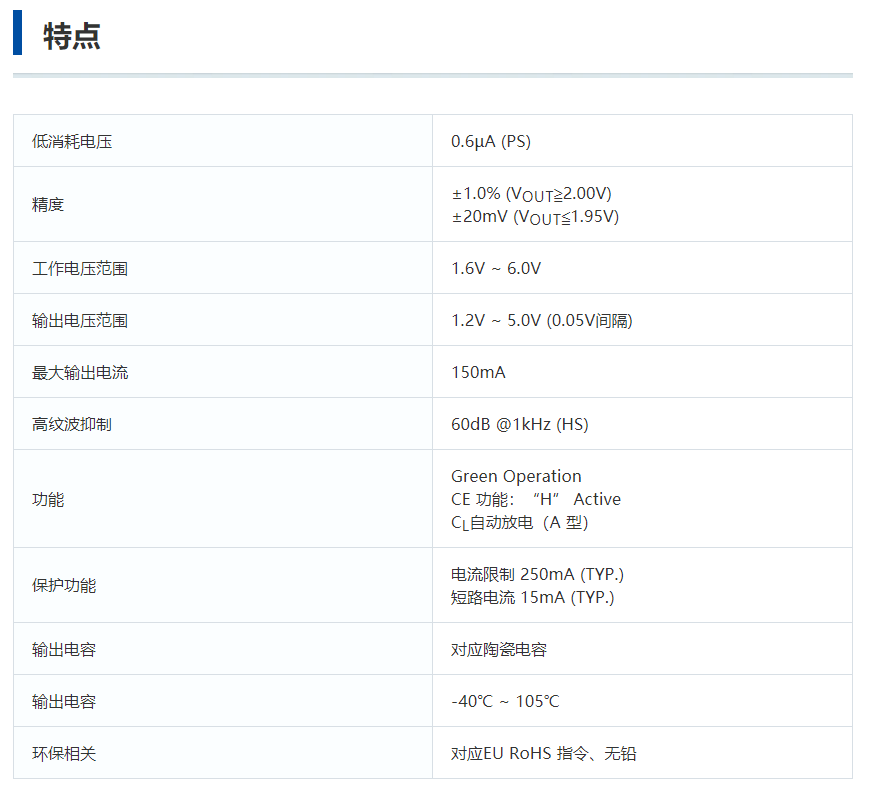Screen dimensions: 880x793
Task: Select the 对应EU RoHS 指令、无铅 text
Action: tap(540, 753)
